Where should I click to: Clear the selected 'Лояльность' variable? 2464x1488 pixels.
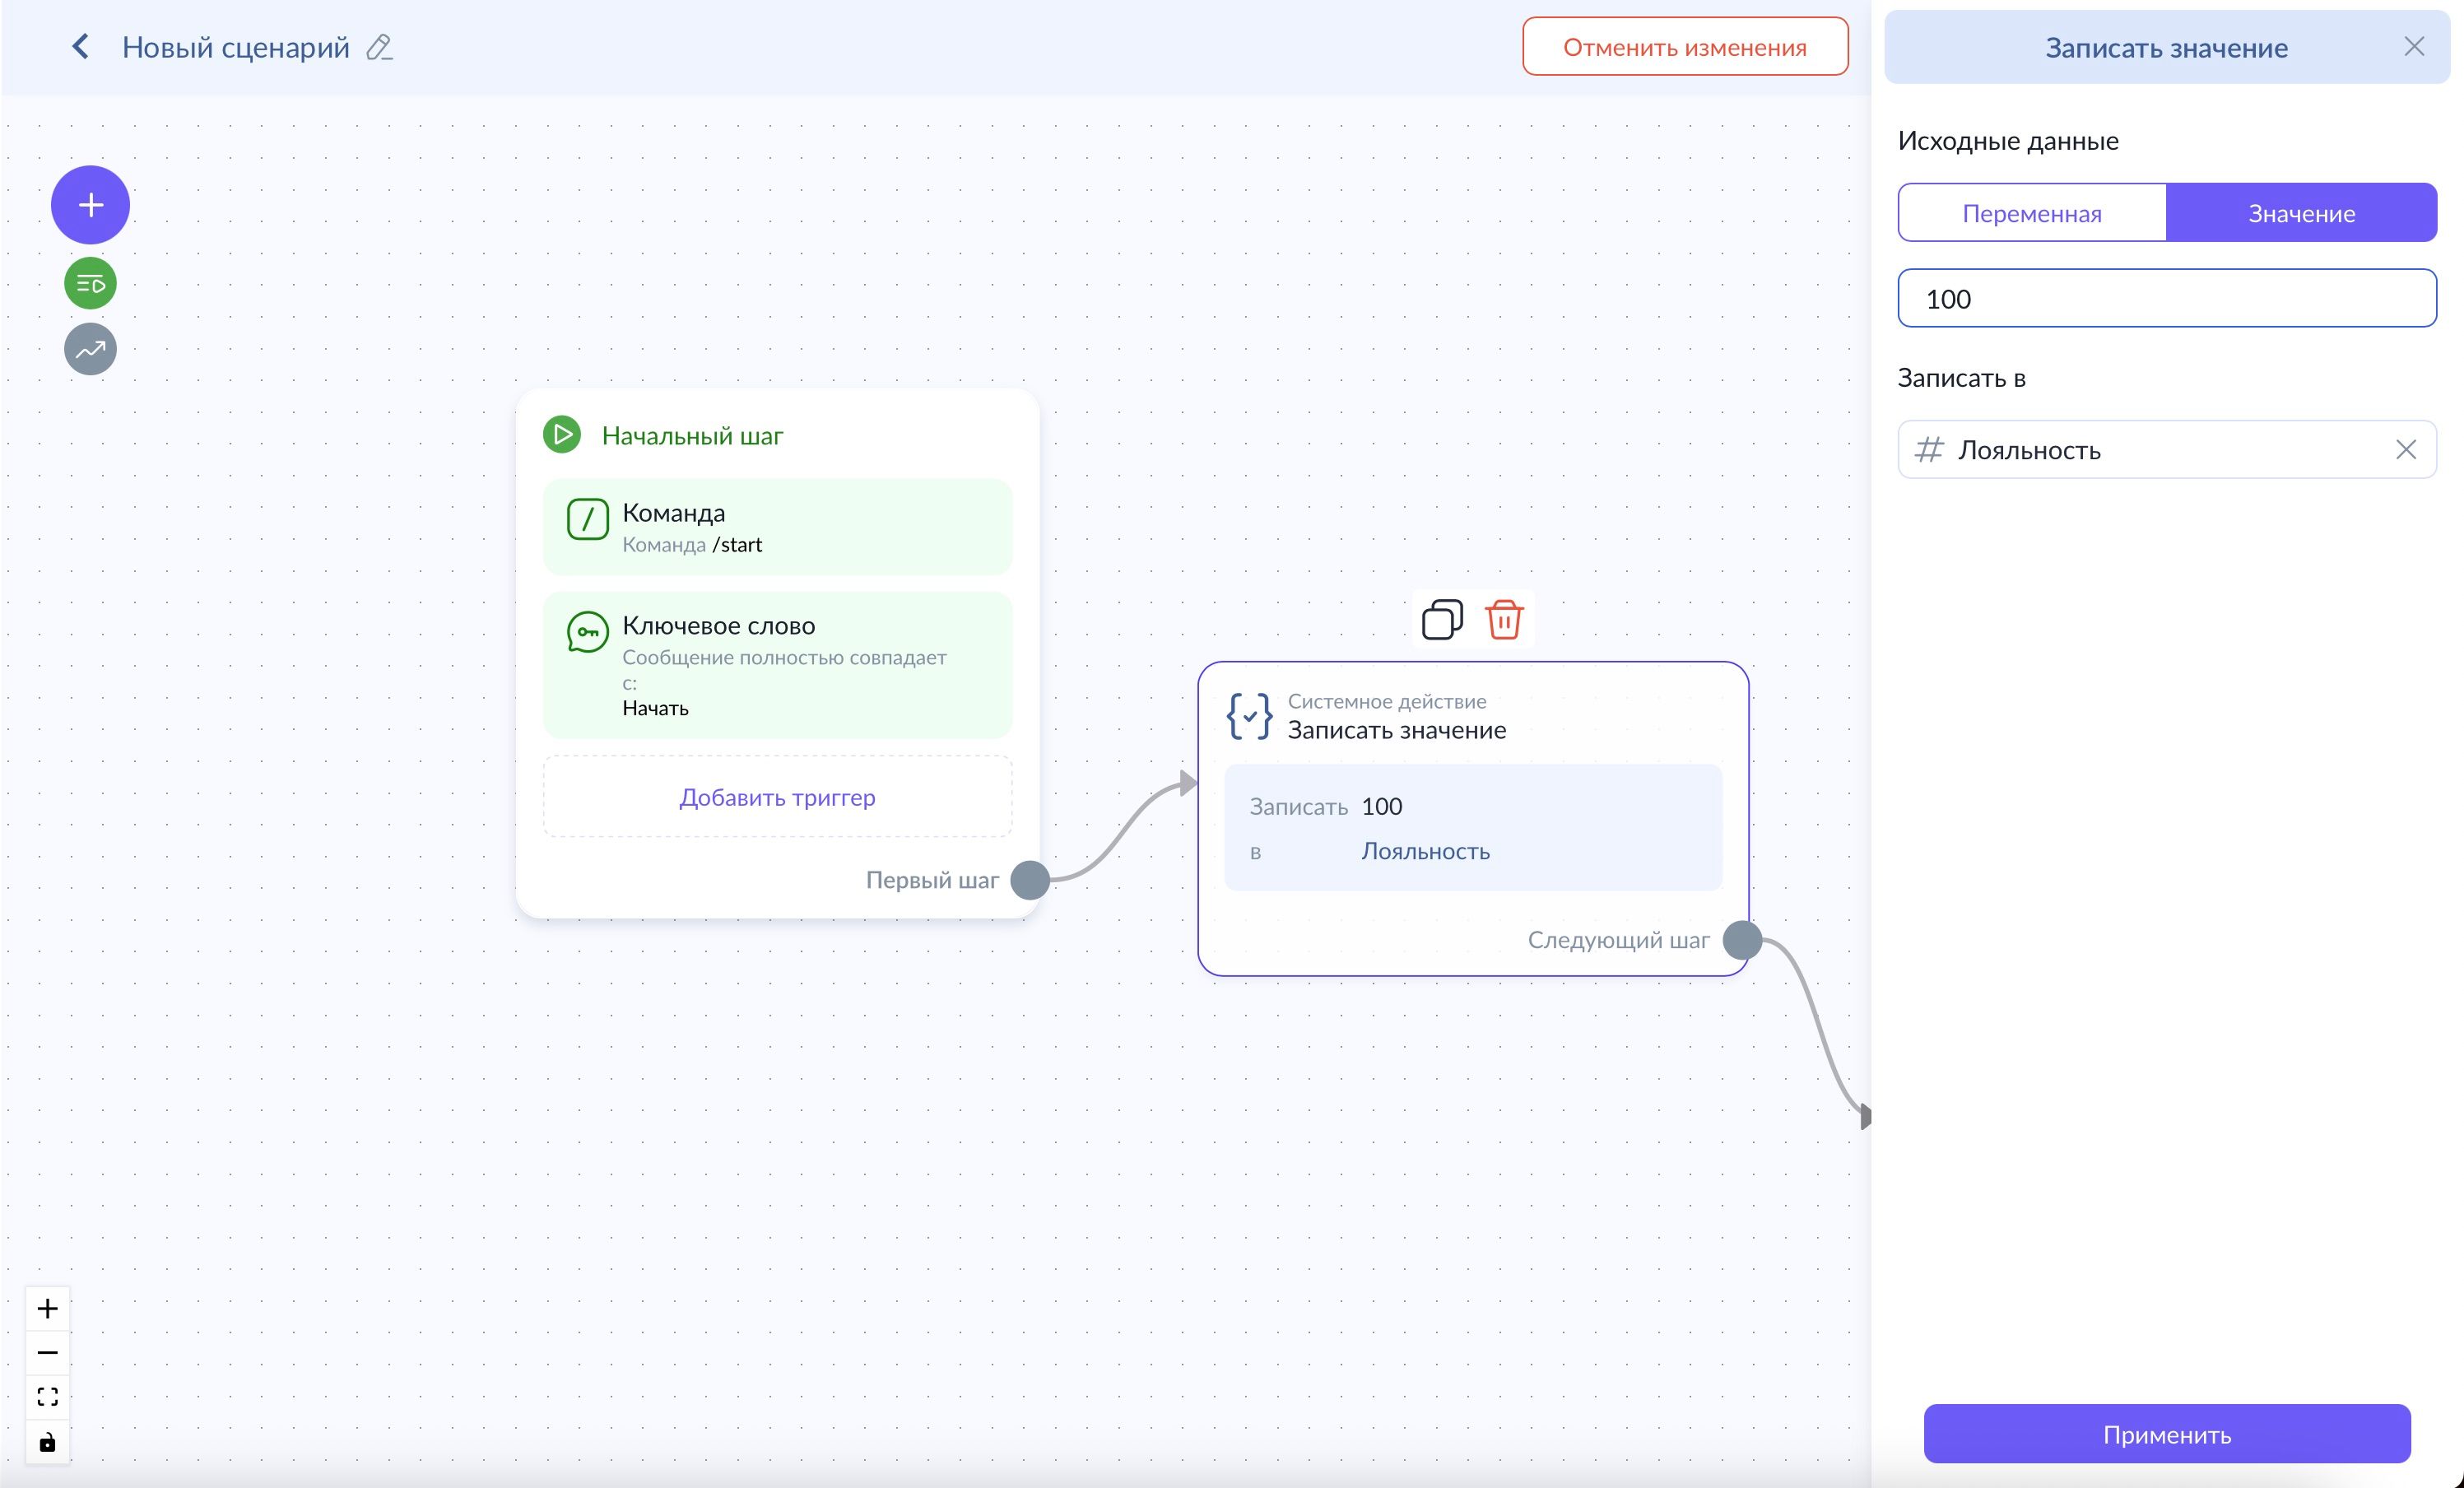(x=2405, y=450)
